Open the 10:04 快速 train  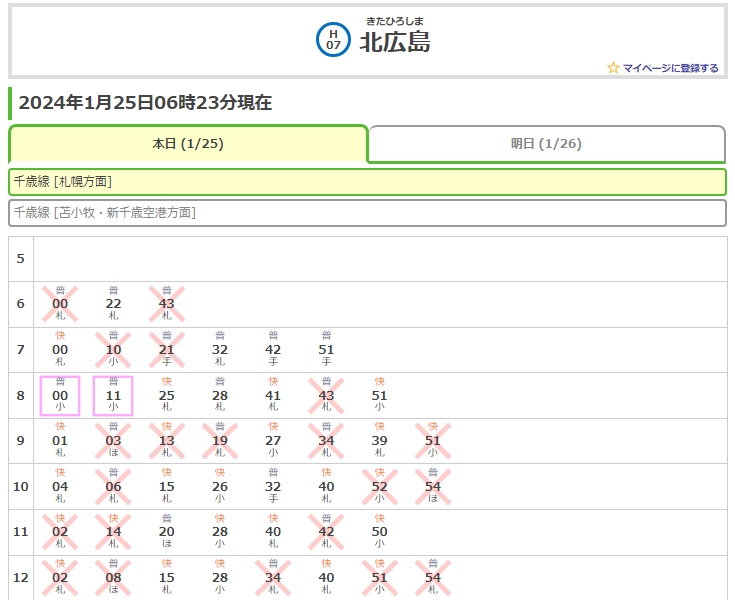(60, 486)
